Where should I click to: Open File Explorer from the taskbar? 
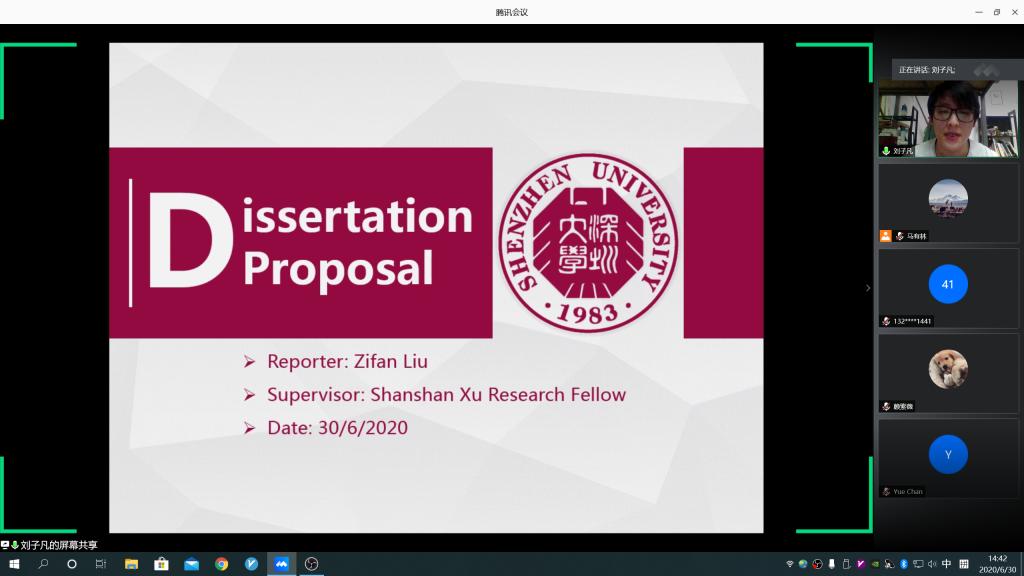coord(131,564)
